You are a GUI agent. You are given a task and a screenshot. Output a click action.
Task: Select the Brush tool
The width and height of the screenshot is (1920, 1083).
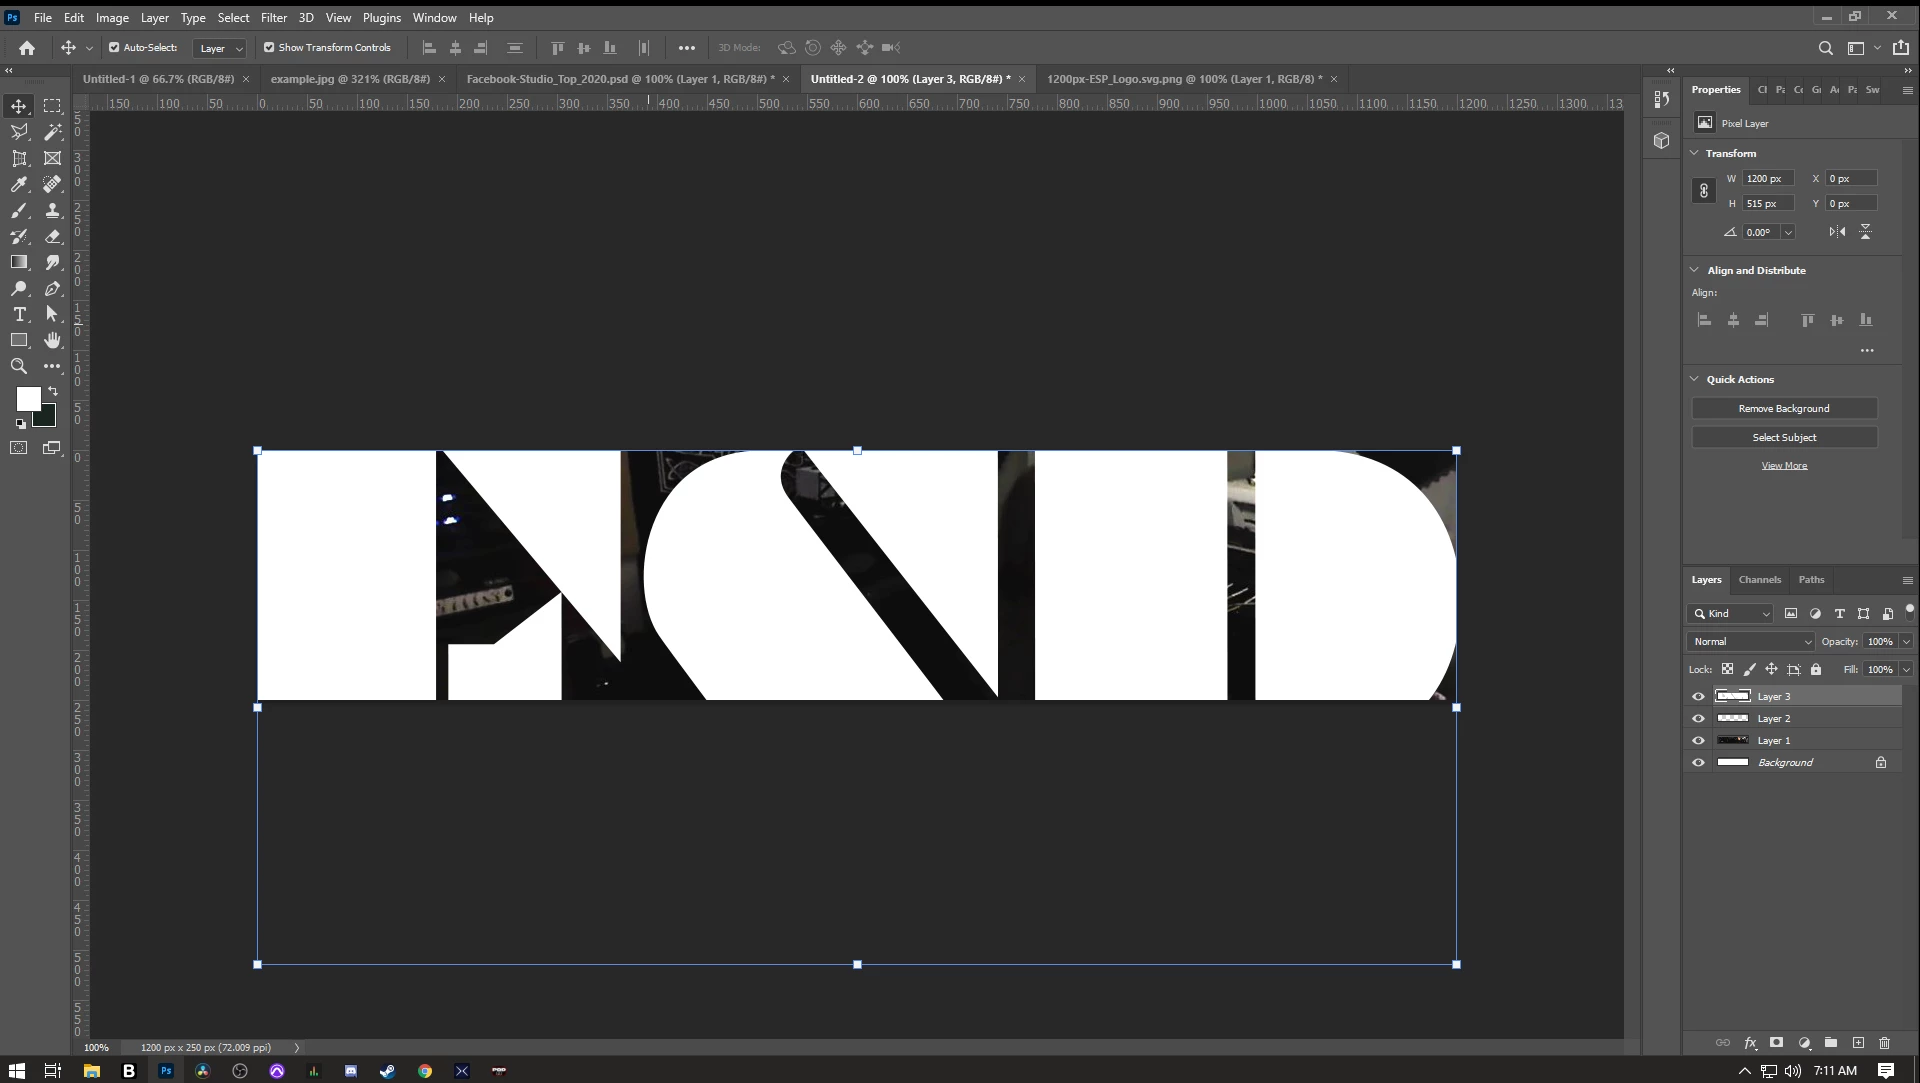[19, 210]
